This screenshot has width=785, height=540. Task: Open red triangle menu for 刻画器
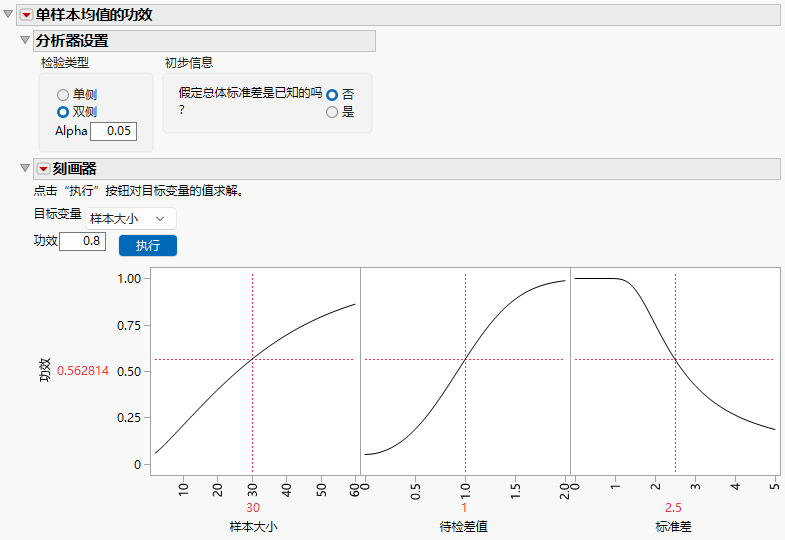click(44, 169)
